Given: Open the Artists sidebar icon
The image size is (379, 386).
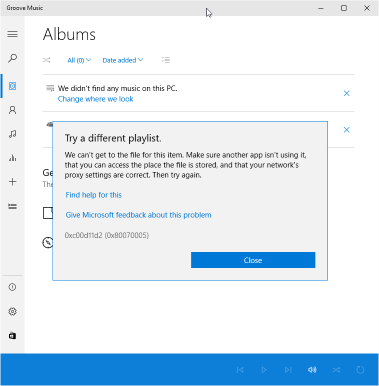Looking at the screenshot, I should (x=13, y=110).
